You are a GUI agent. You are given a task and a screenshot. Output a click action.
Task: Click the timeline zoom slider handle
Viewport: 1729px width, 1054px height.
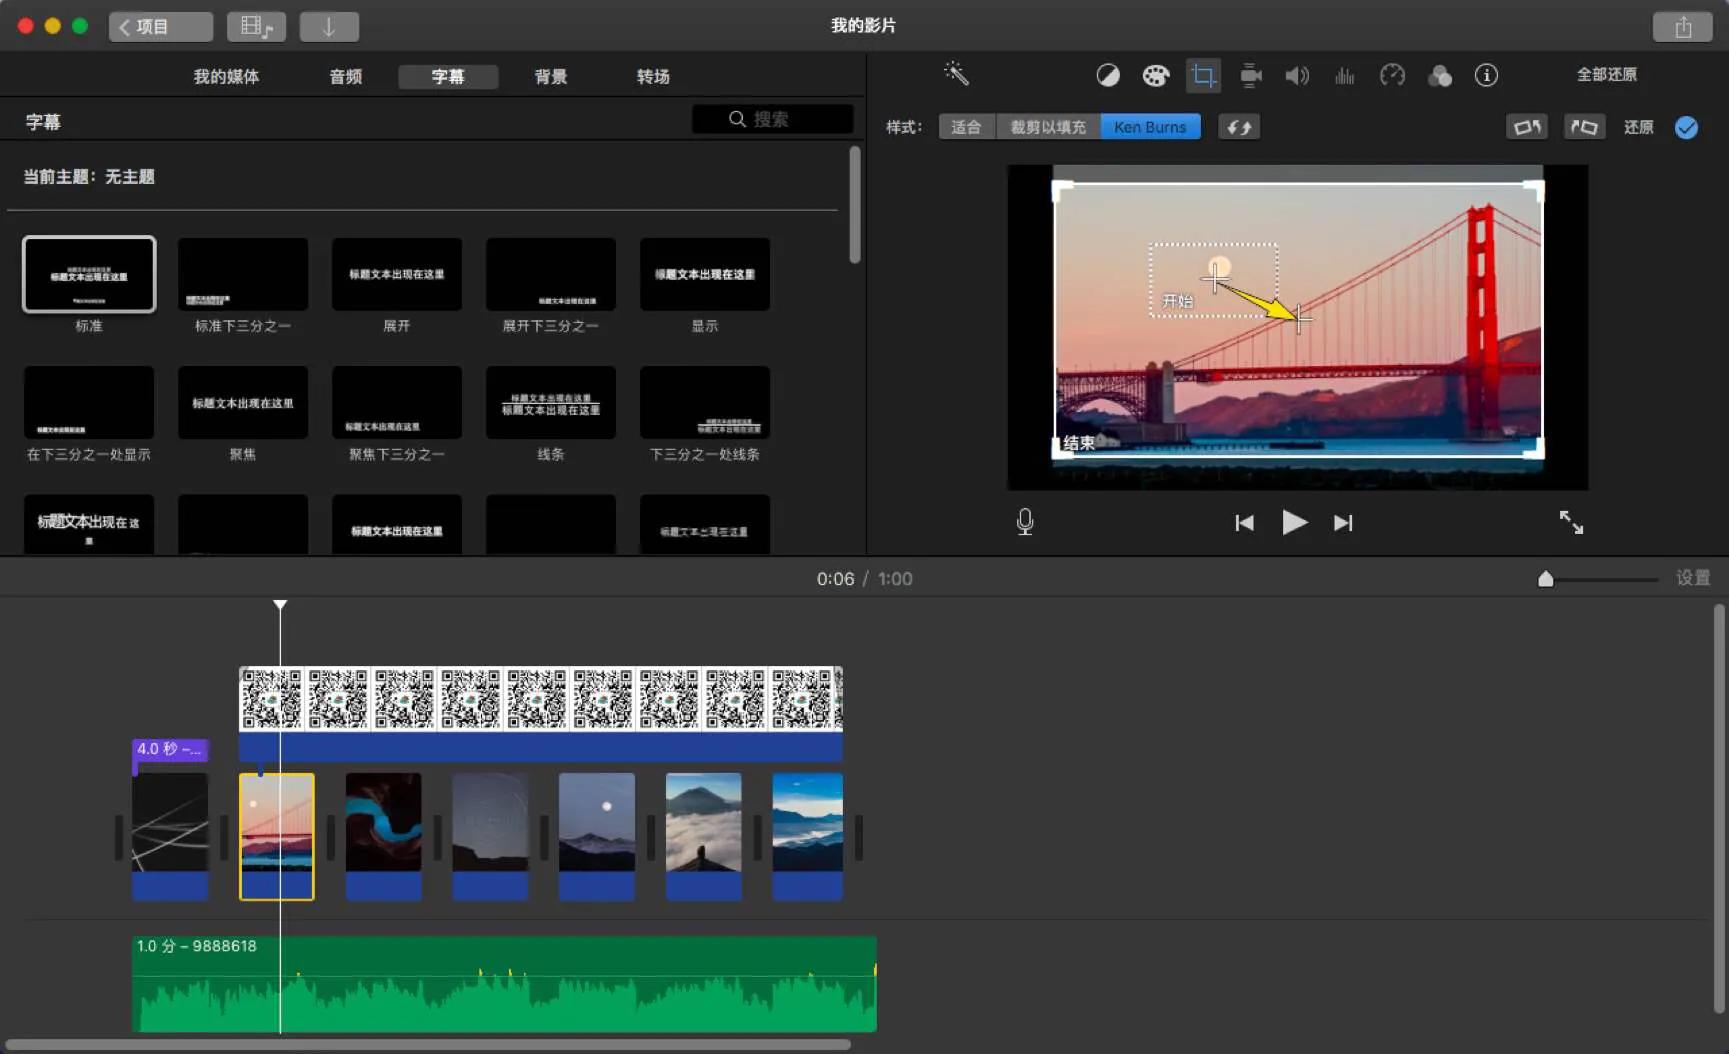pos(1546,579)
